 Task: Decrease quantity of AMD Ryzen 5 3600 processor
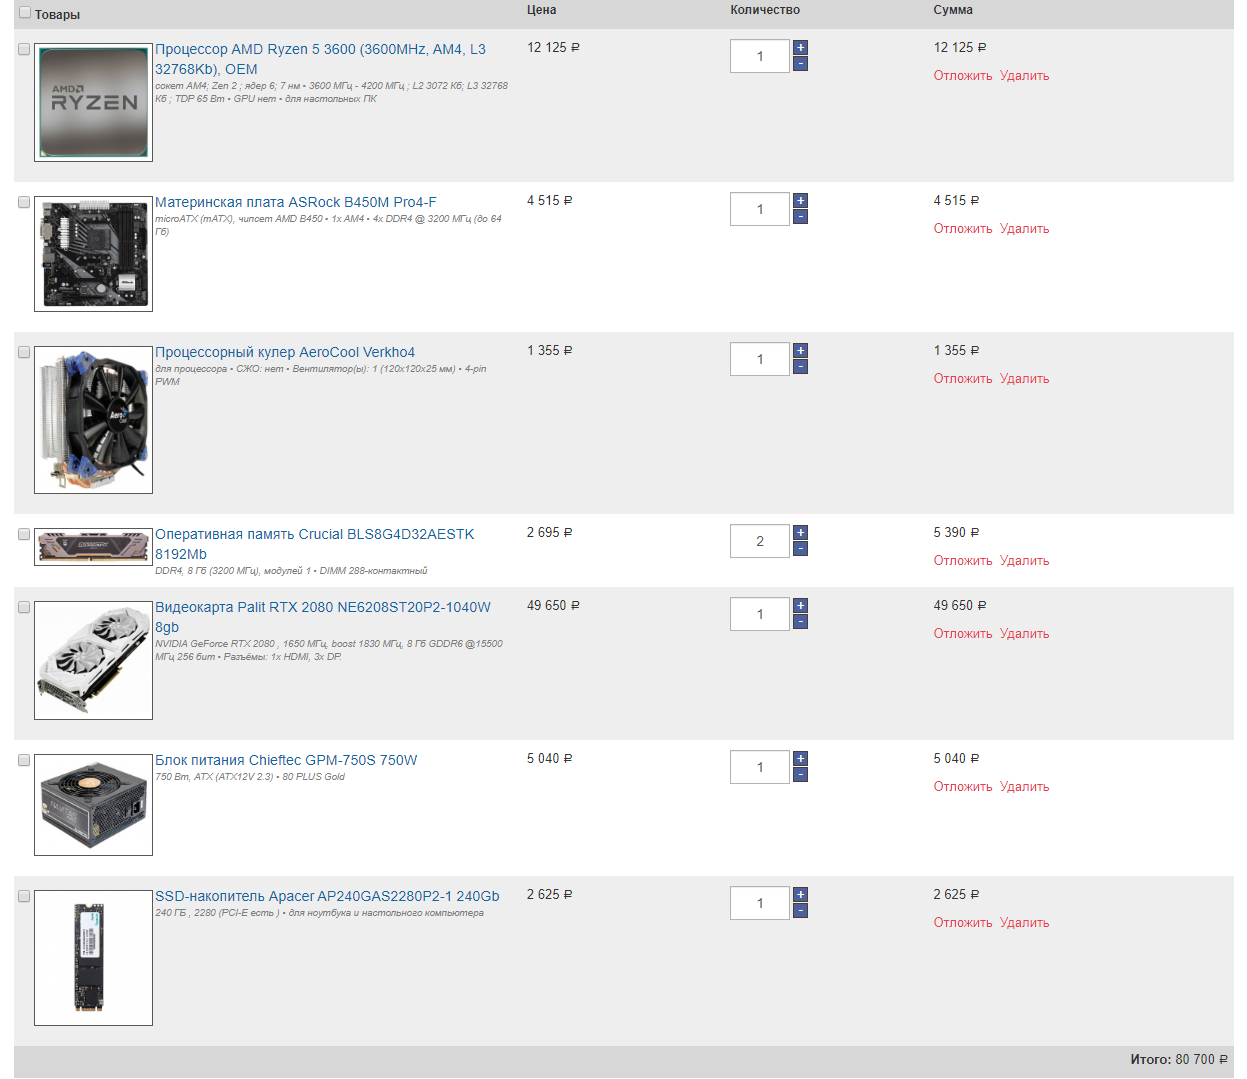pyautogui.click(x=800, y=64)
